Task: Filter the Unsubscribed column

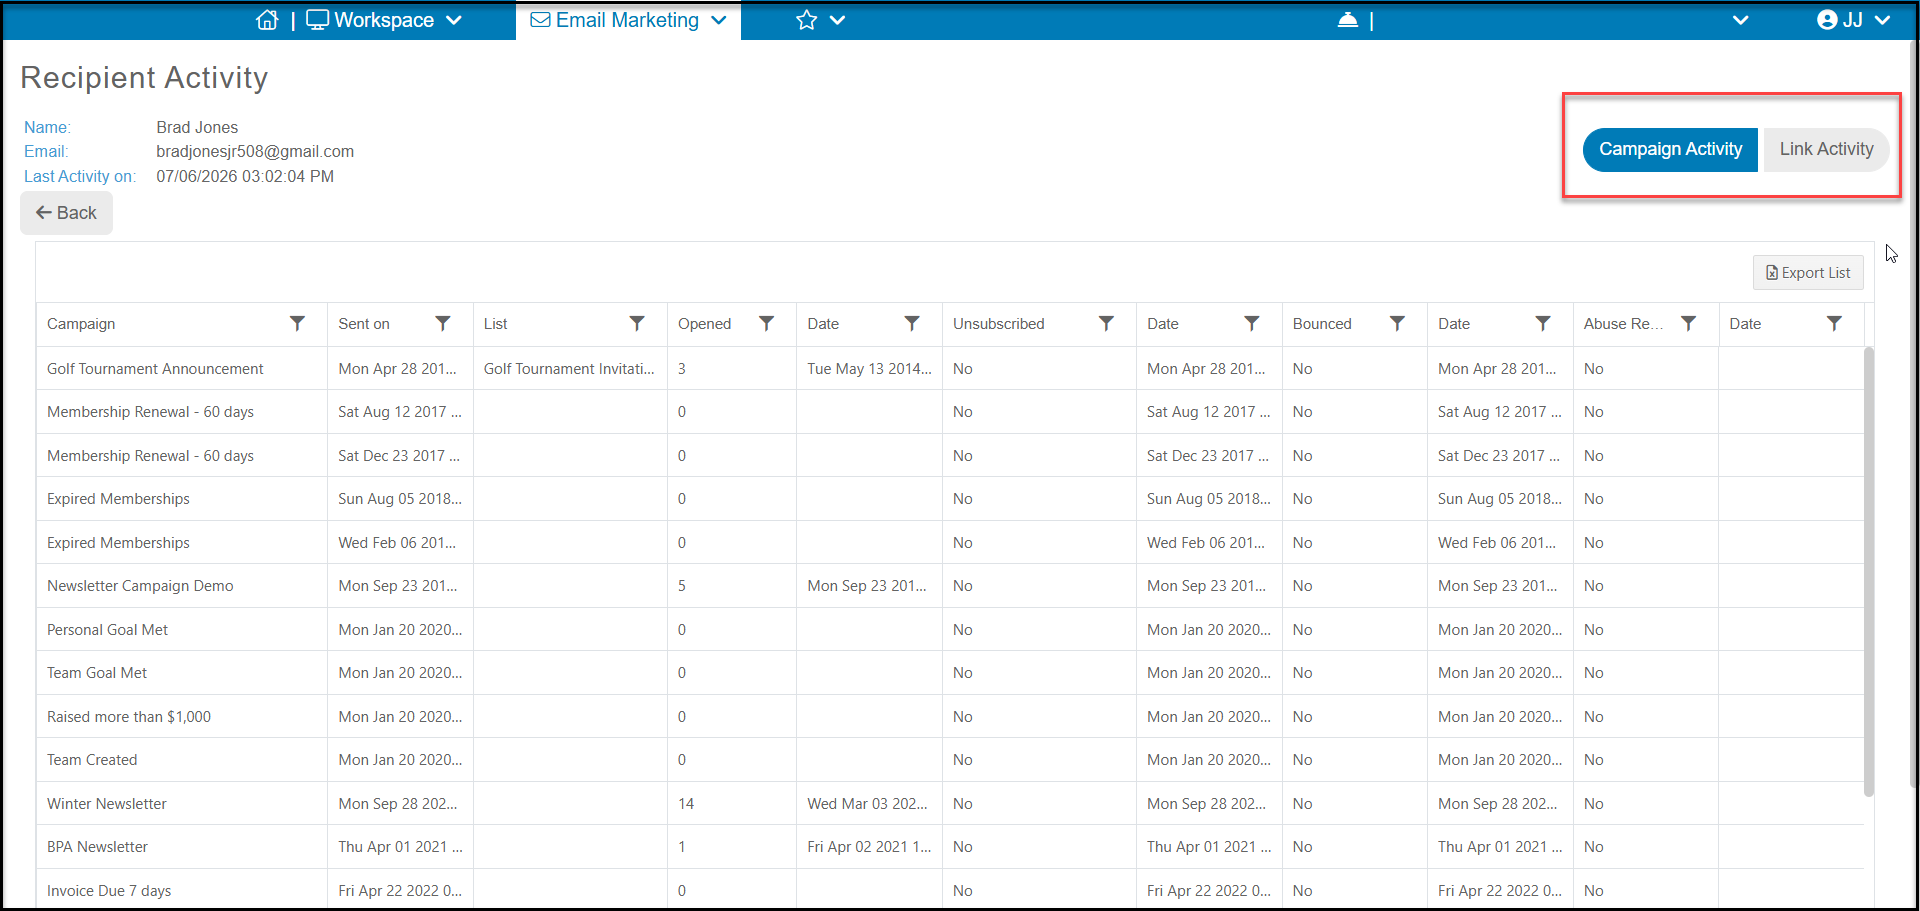Action: coord(1106,324)
